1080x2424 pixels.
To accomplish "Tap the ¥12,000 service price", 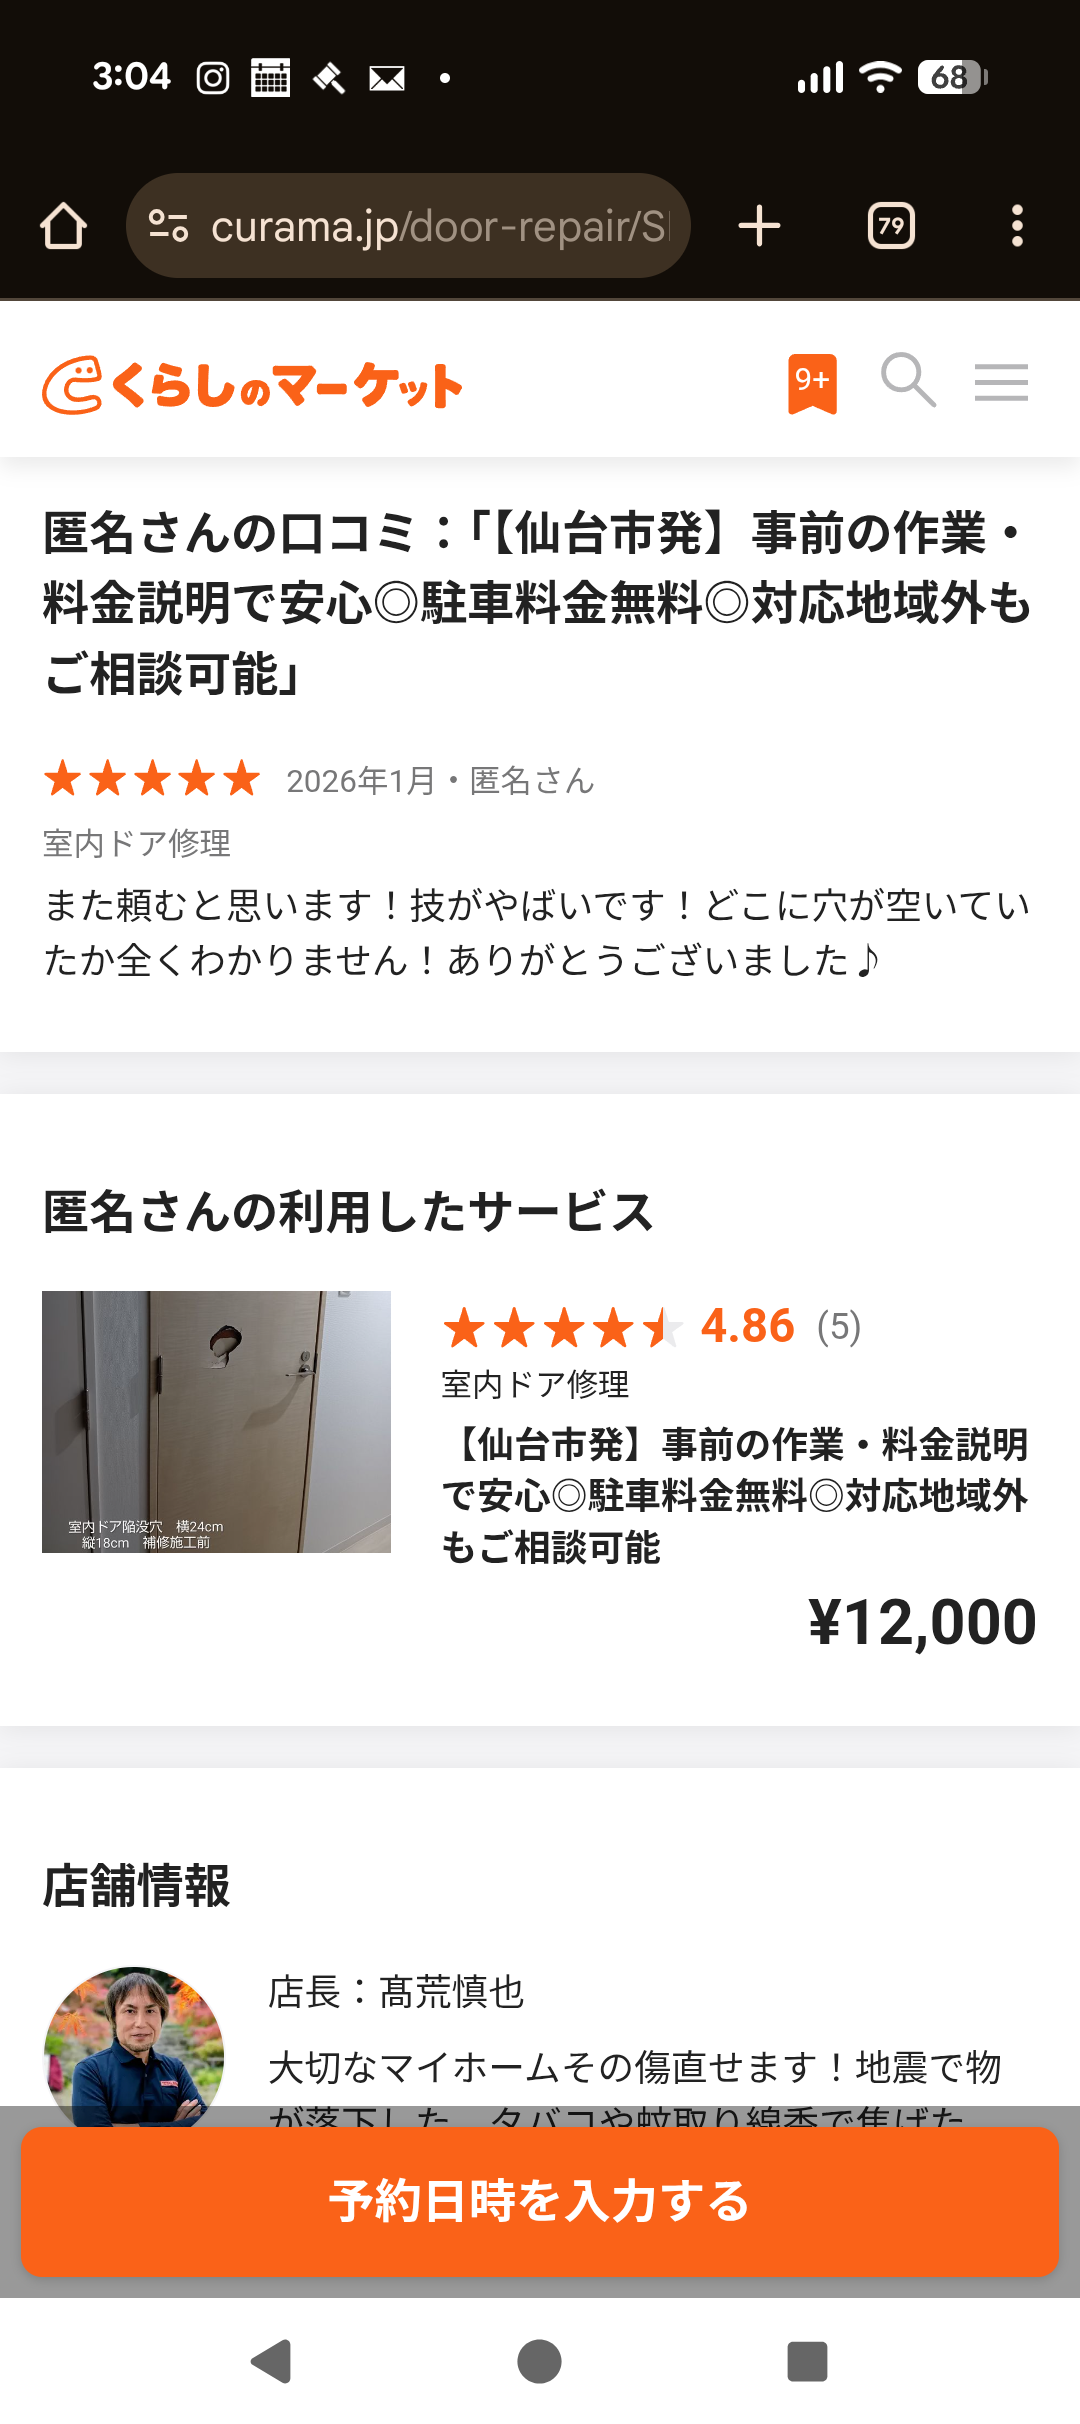I will [x=922, y=1622].
